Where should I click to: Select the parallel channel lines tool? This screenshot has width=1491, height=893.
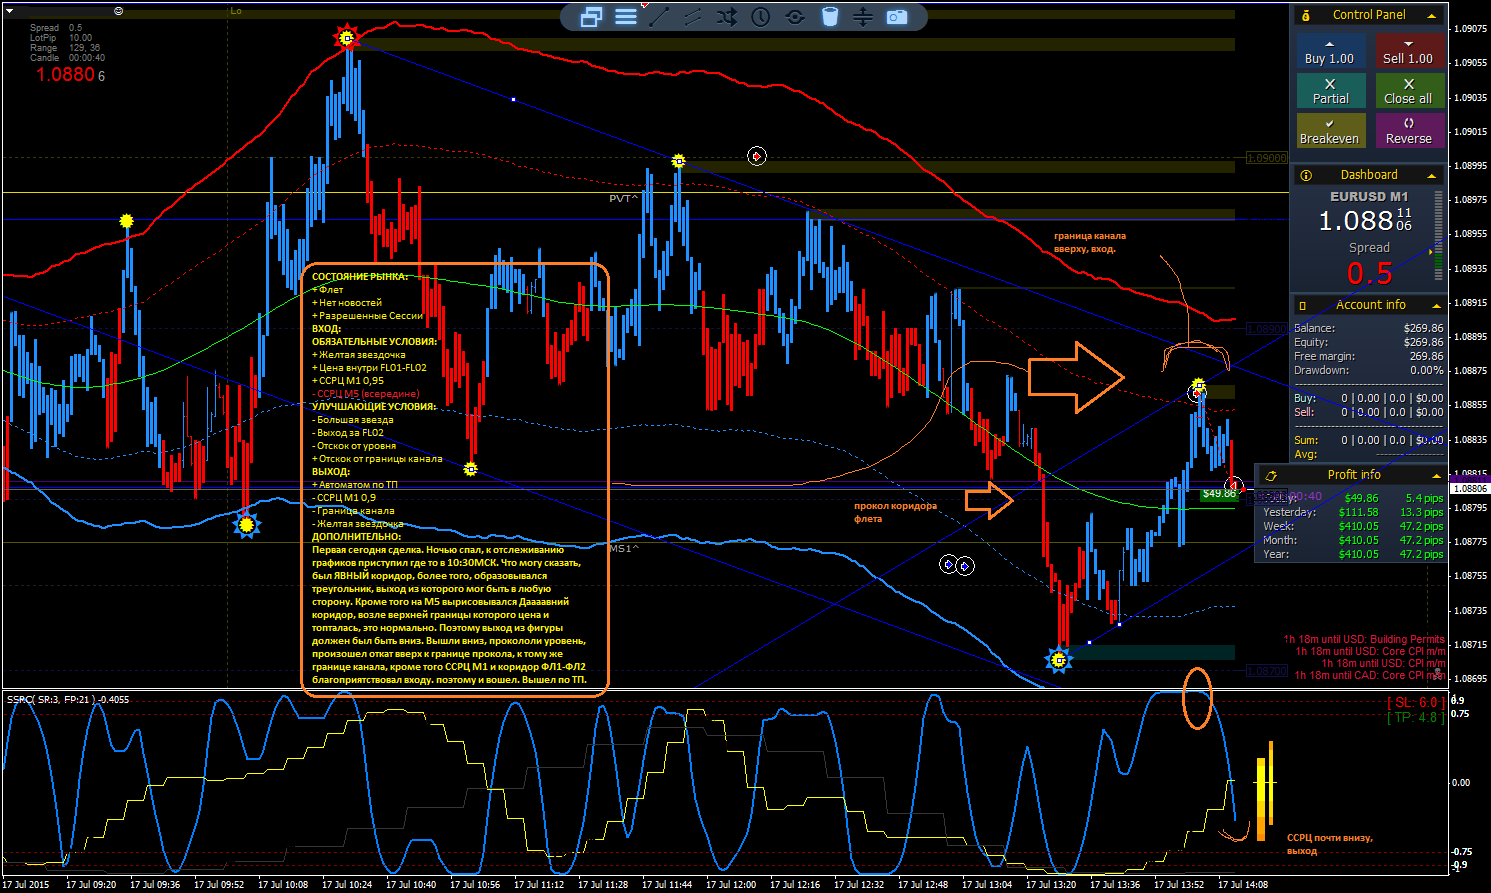tap(693, 17)
